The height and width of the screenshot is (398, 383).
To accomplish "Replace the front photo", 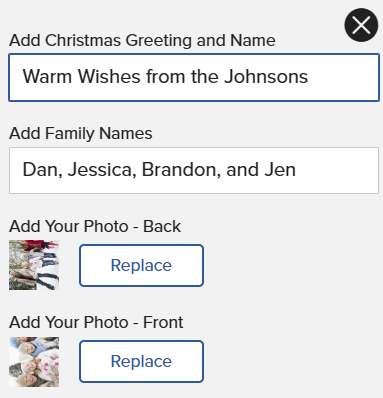I will (141, 361).
